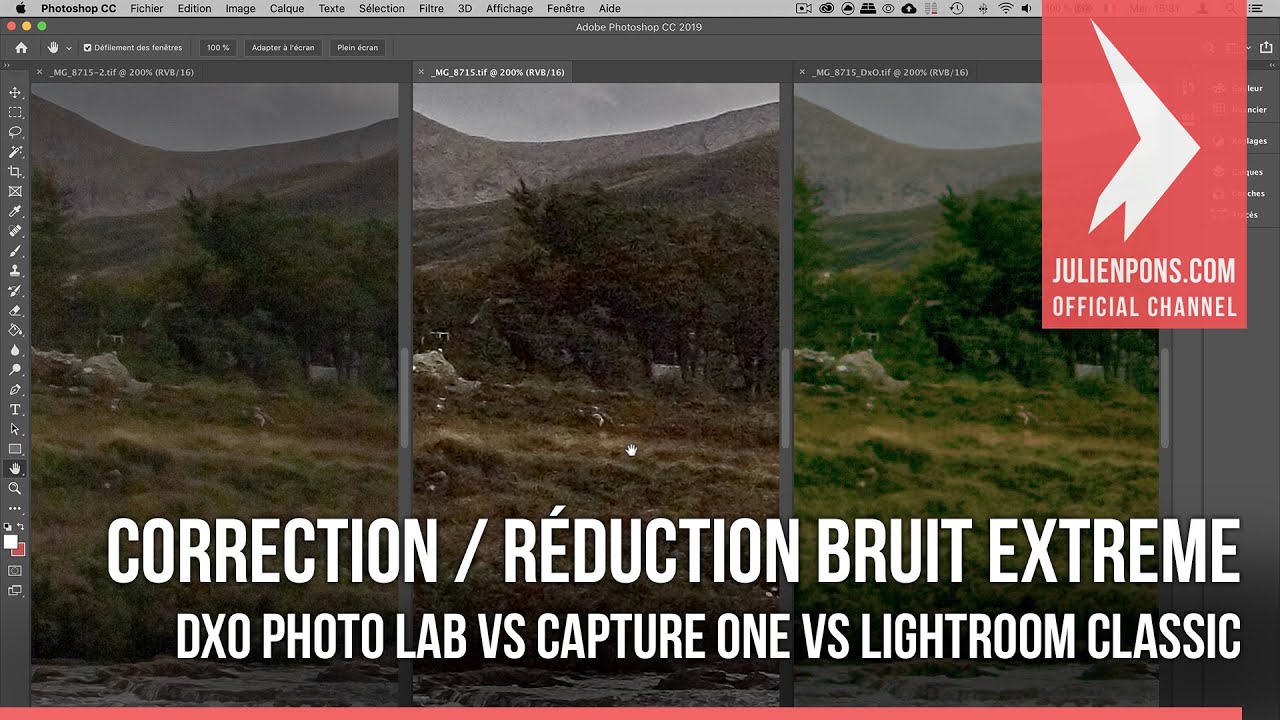The image size is (1280, 720).
Task: Swap foreground and background colors
Action: 21,526
